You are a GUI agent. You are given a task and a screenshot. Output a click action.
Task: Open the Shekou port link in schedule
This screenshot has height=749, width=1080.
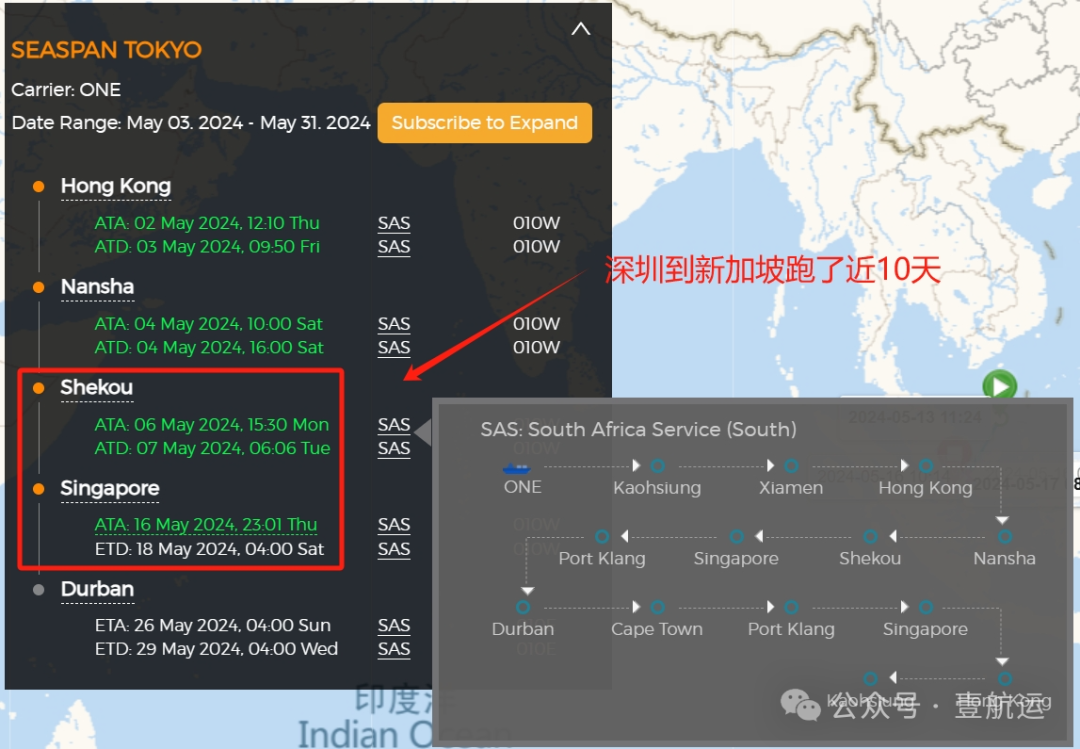[96, 387]
